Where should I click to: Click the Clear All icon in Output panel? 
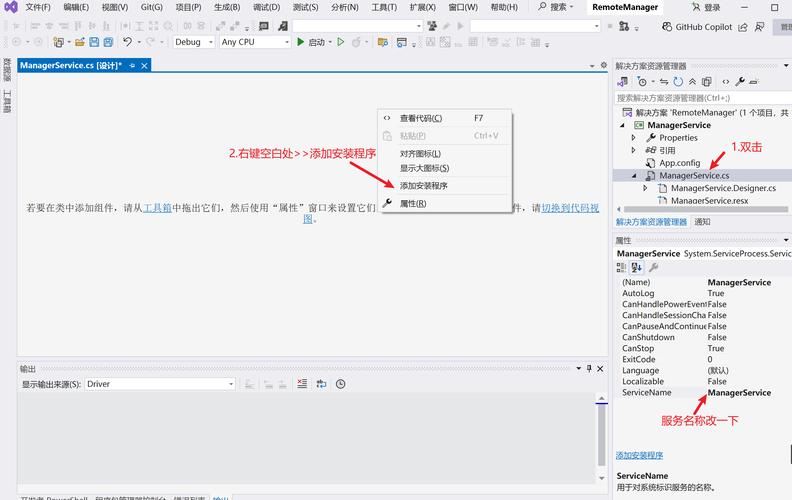[x=302, y=384]
